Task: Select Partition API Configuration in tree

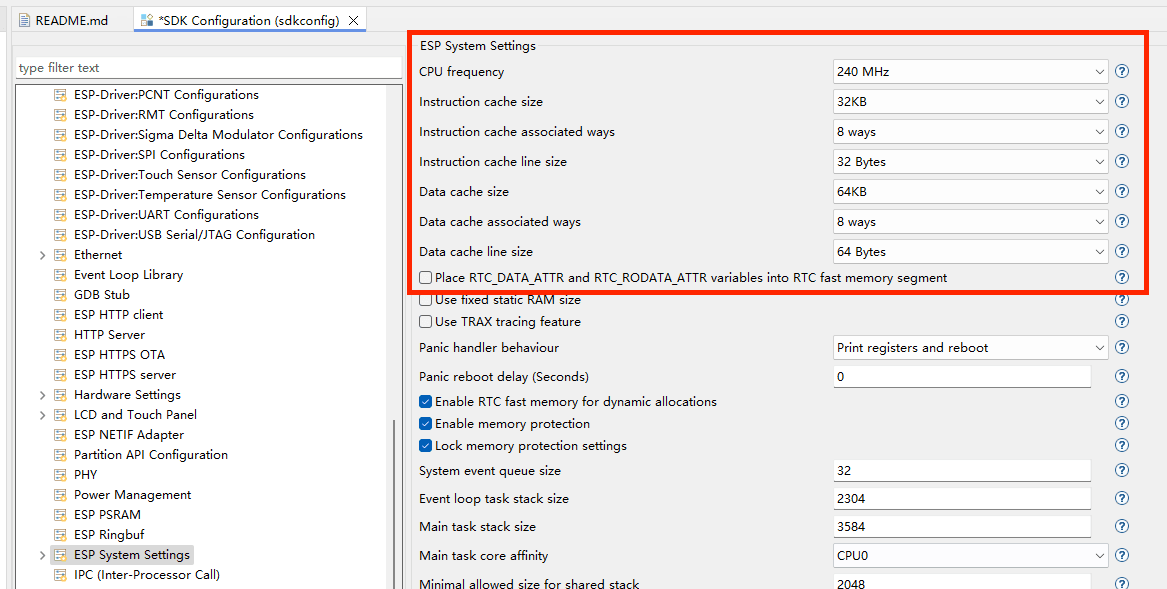Action: tap(150, 454)
